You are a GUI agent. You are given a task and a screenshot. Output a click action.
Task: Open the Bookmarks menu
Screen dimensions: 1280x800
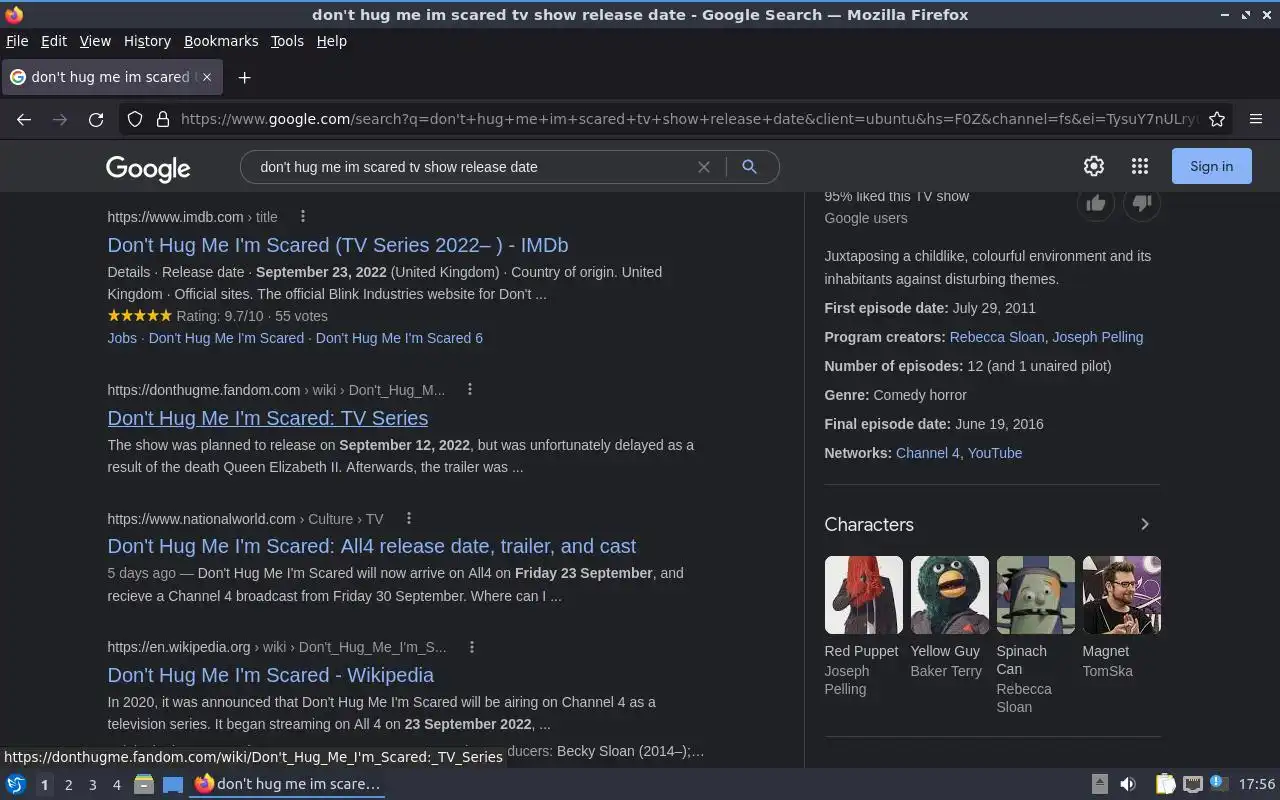[x=221, y=41]
